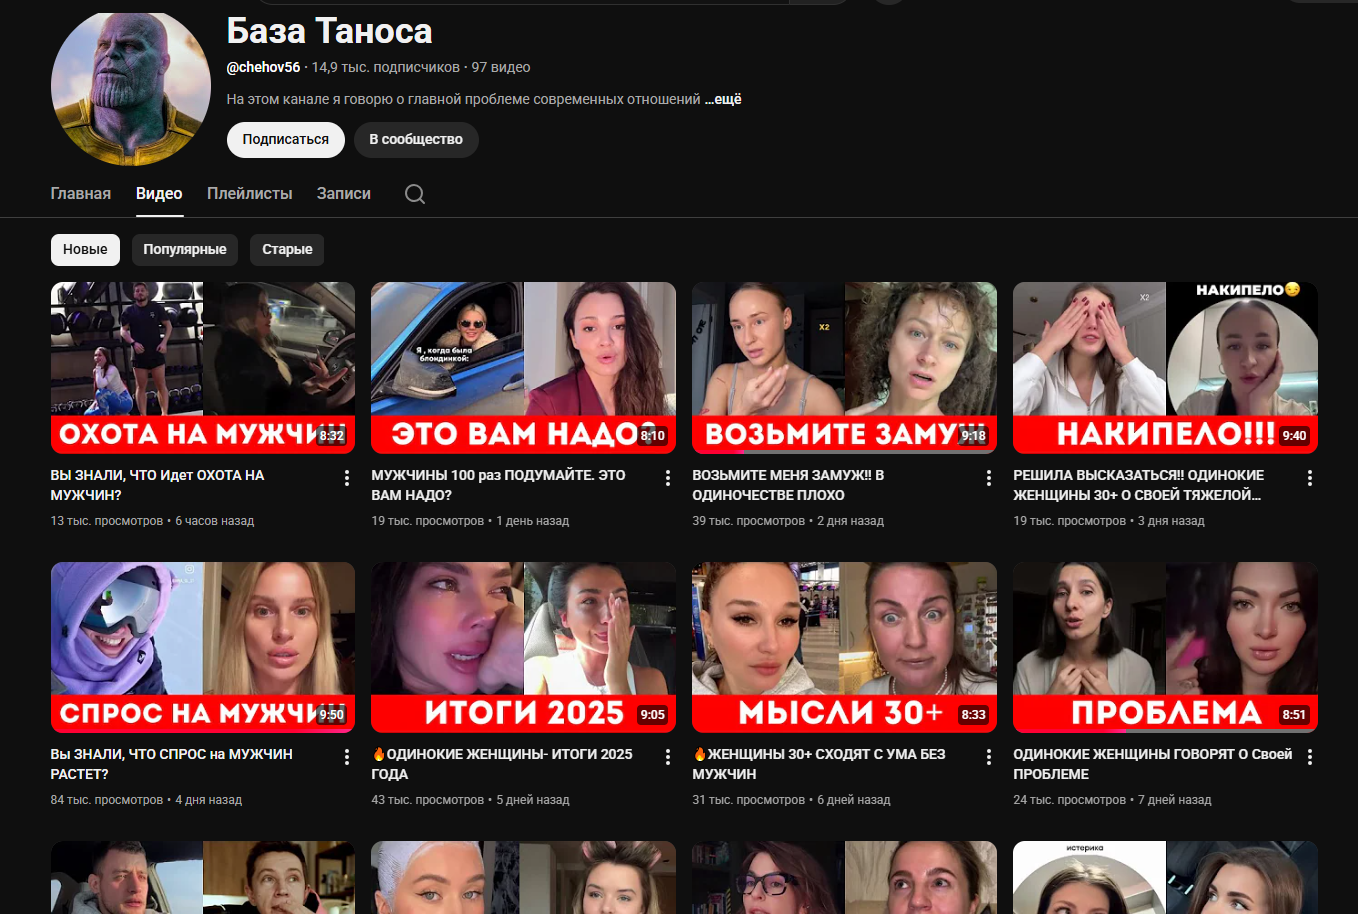Click the channel name 'База Таноса'
Screen dimensions: 1358x914
pyautogui.click(x=329, y=31)
